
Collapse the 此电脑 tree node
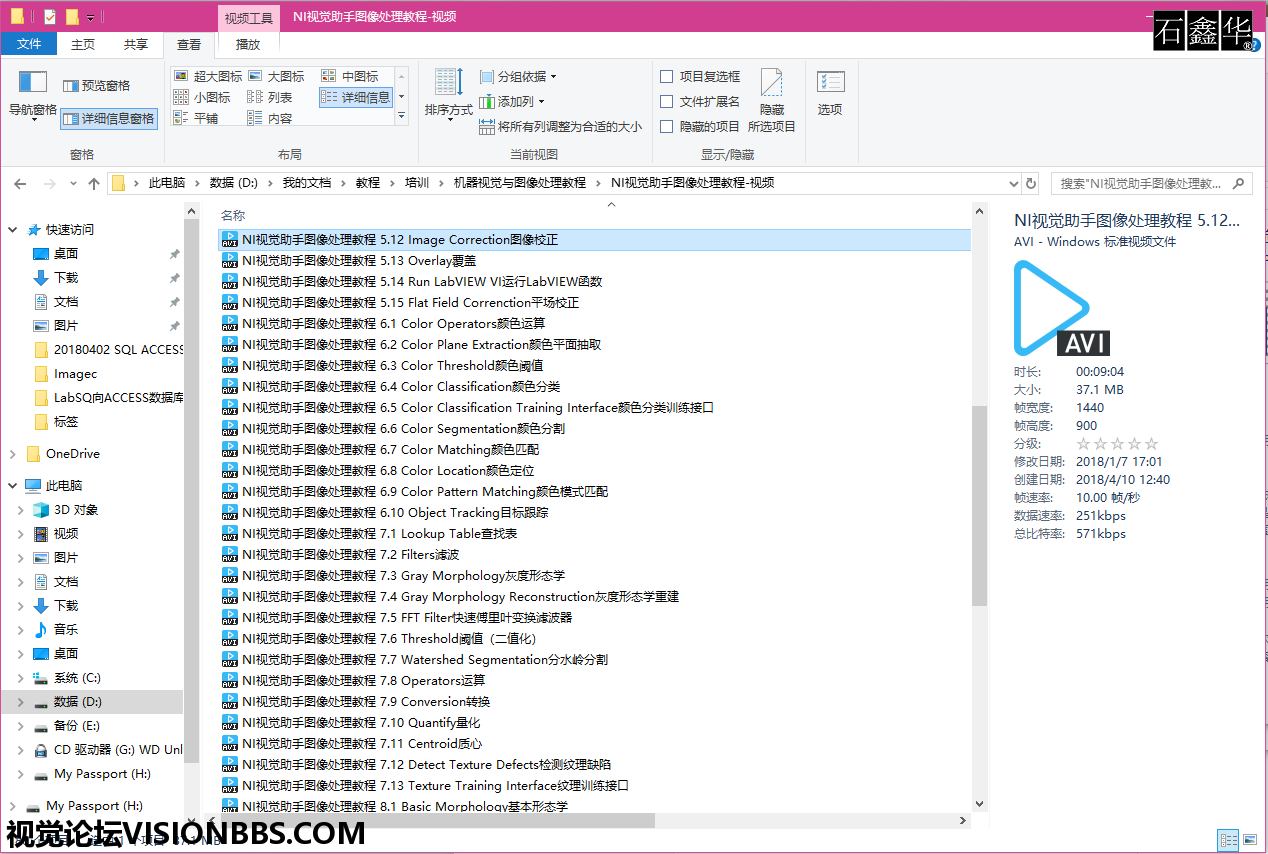tap(13, 486)
